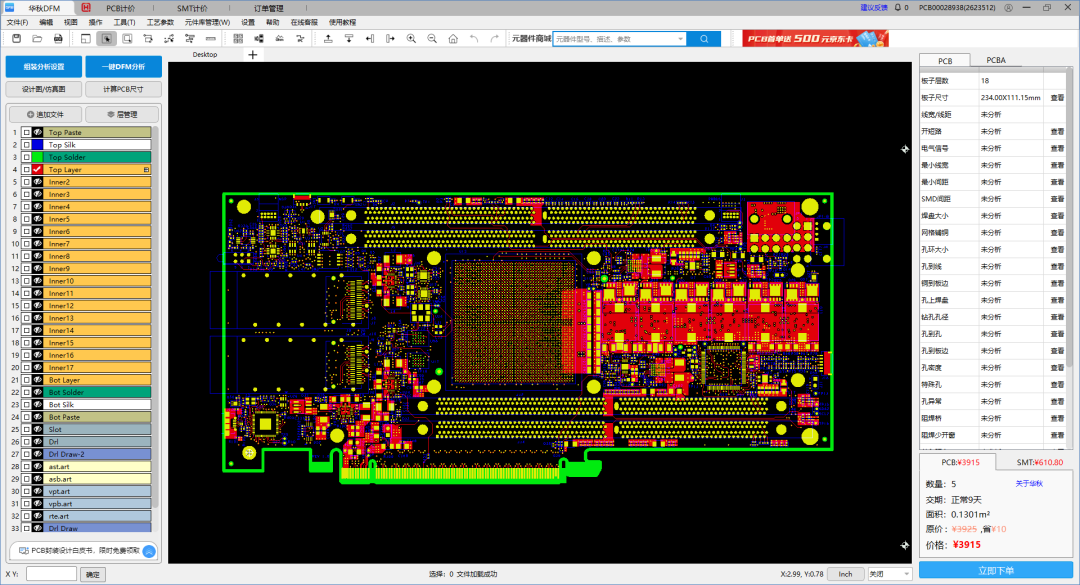Viewport: 1080px width, 585px height.
Task: Click the 立即下单 order button
Action: pyautogui.click(x=995, y=570)
